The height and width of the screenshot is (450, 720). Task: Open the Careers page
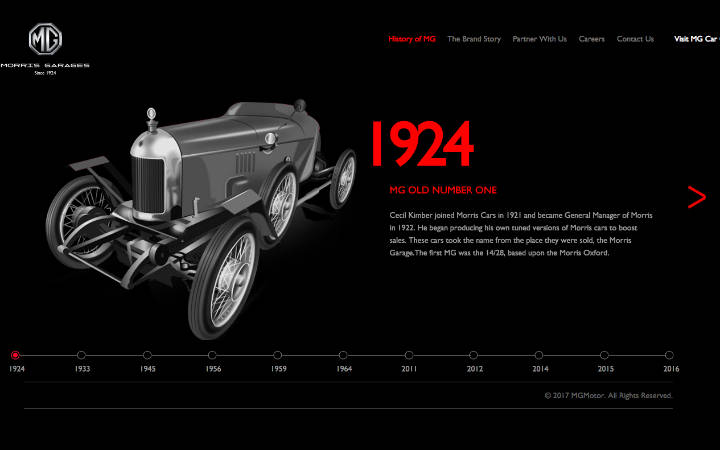(x=591, y=39)
